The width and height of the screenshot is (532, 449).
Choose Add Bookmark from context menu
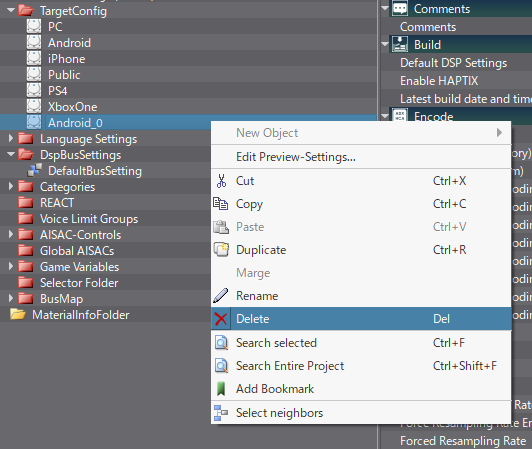(x=361, y=389)
